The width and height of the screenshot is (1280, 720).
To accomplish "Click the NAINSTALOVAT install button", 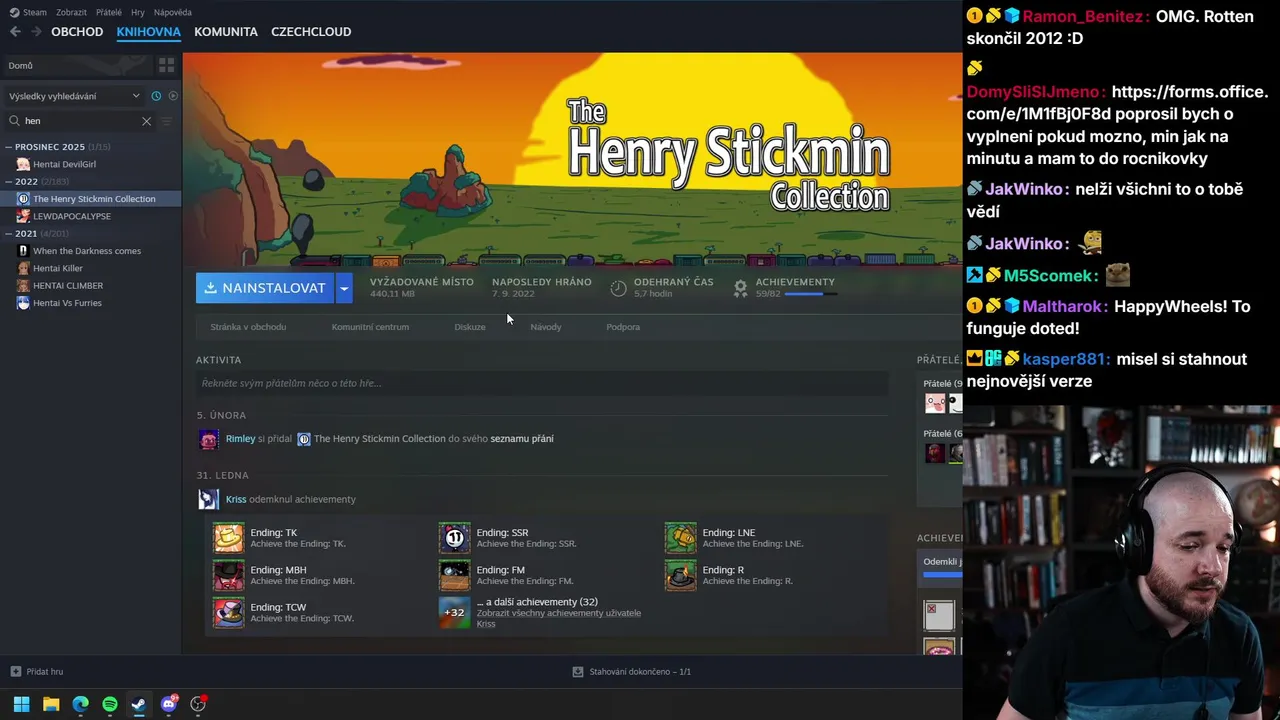I will (x=265, y=288).
